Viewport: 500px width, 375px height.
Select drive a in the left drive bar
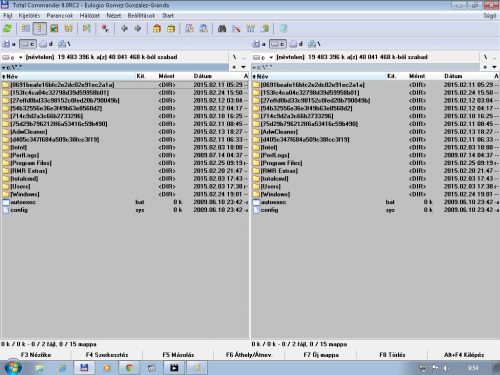click(x=9, y=44)
